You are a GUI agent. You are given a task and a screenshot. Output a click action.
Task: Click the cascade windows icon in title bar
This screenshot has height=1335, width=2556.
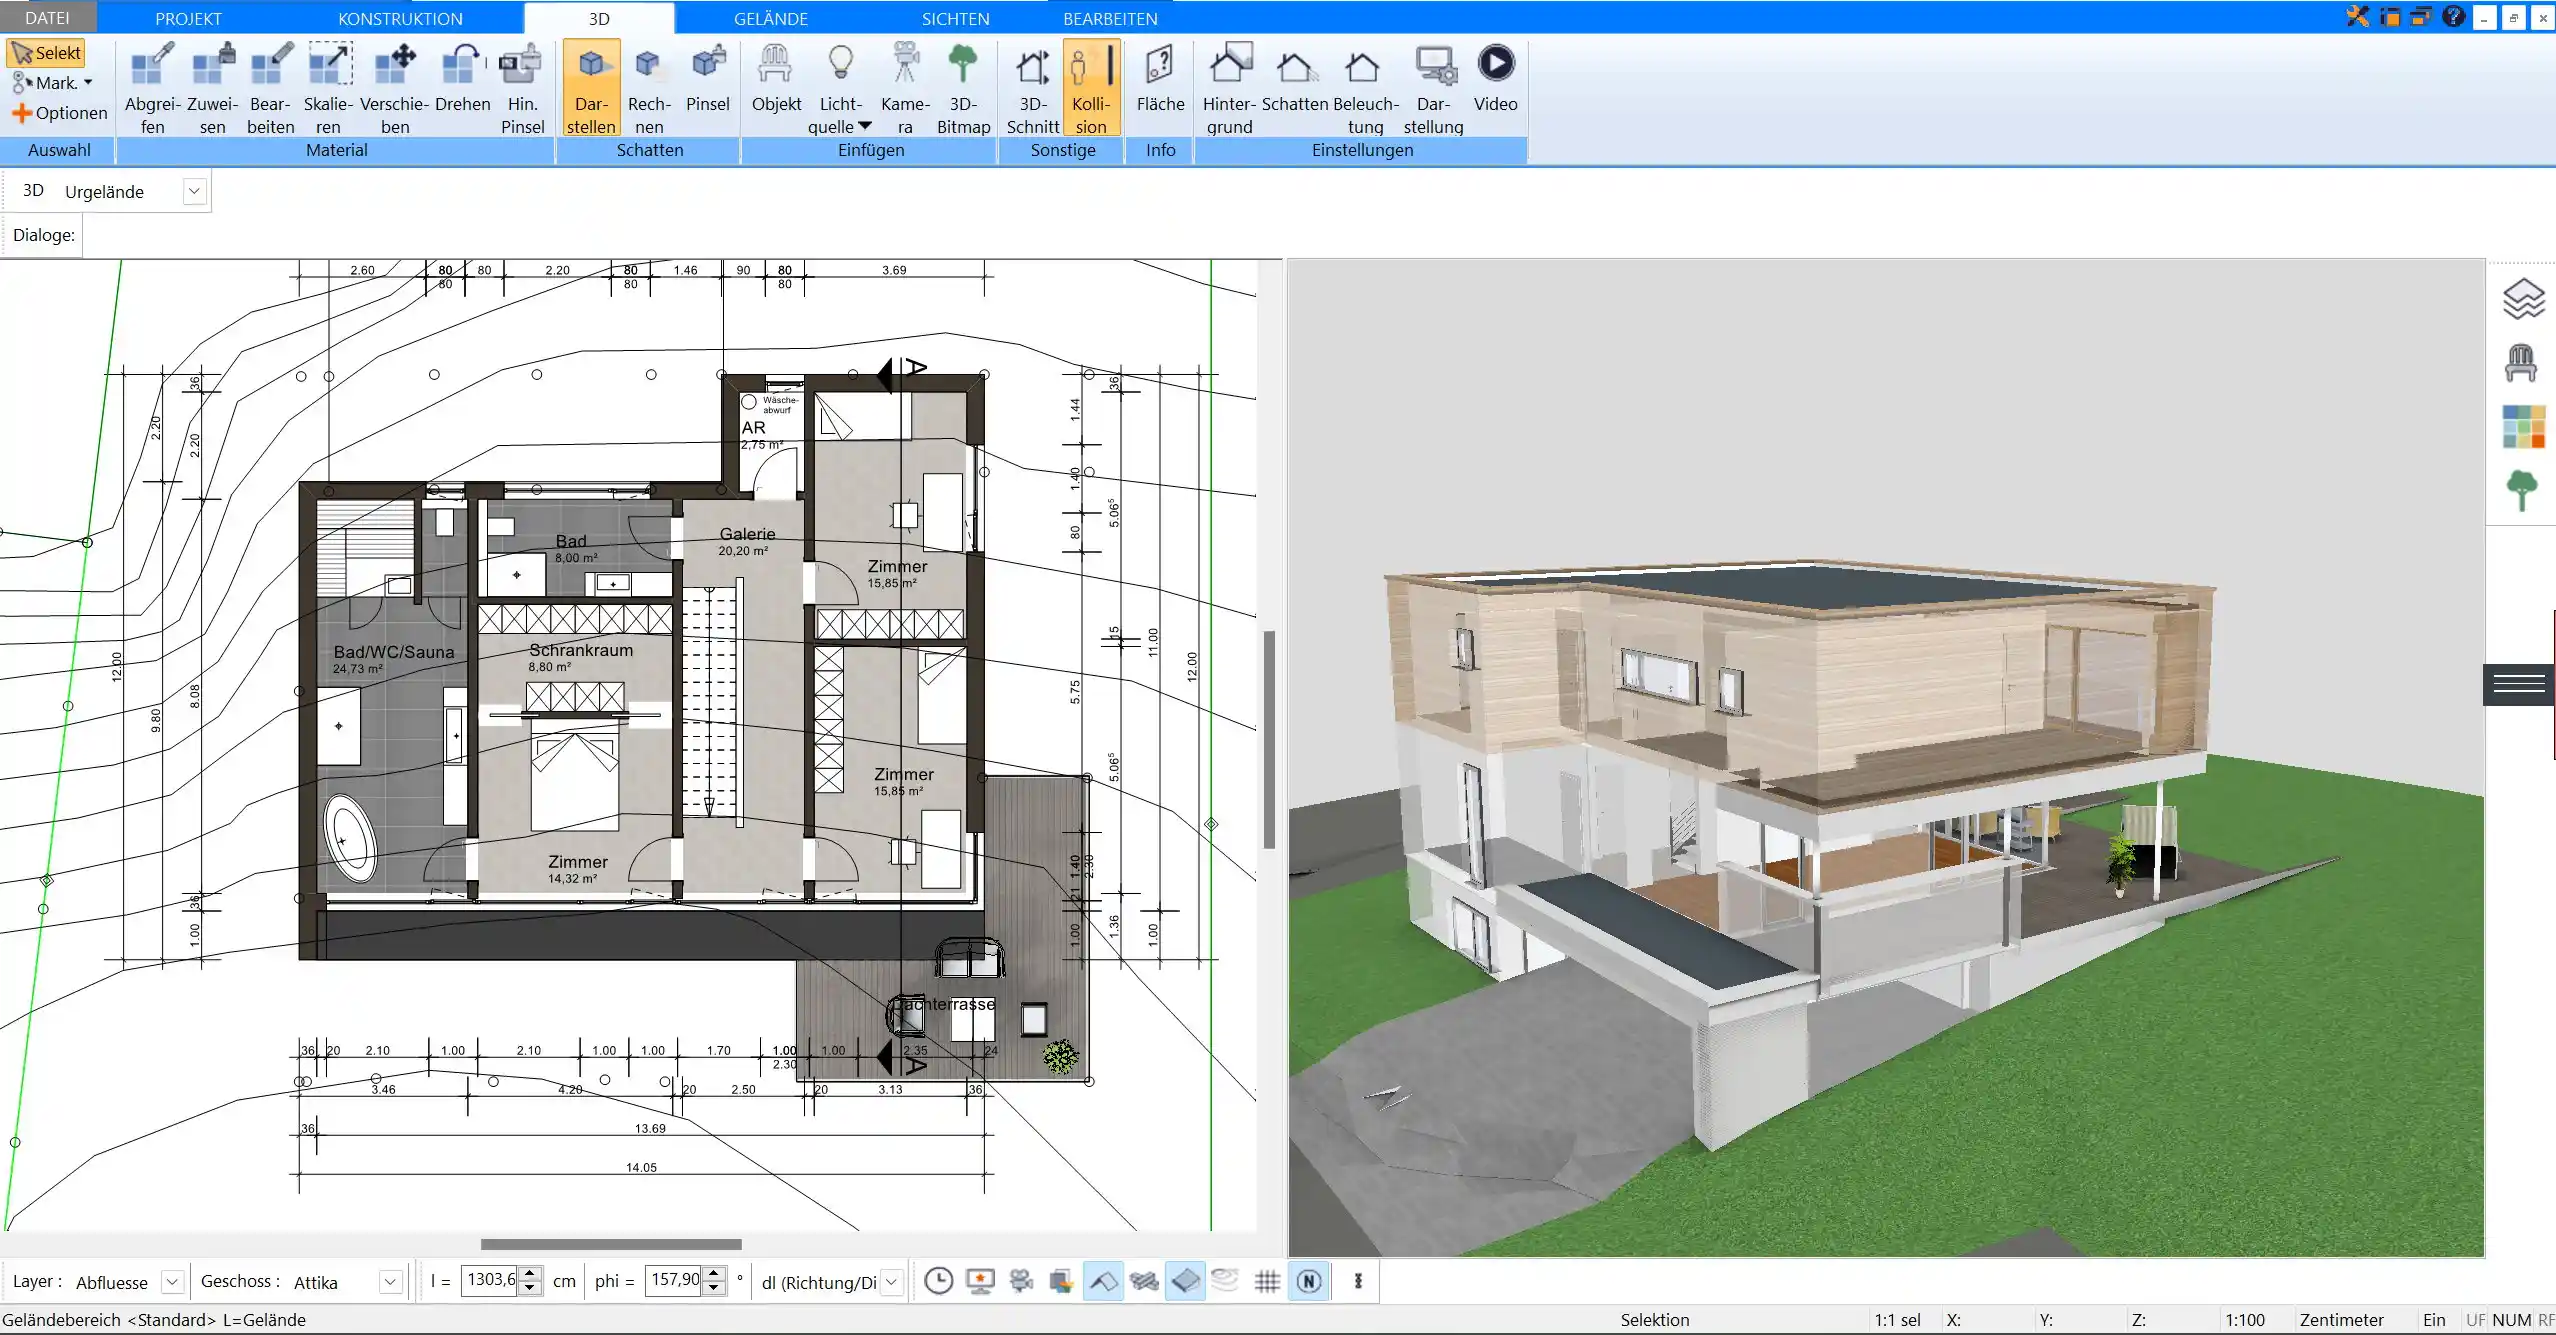point(2421,16)
